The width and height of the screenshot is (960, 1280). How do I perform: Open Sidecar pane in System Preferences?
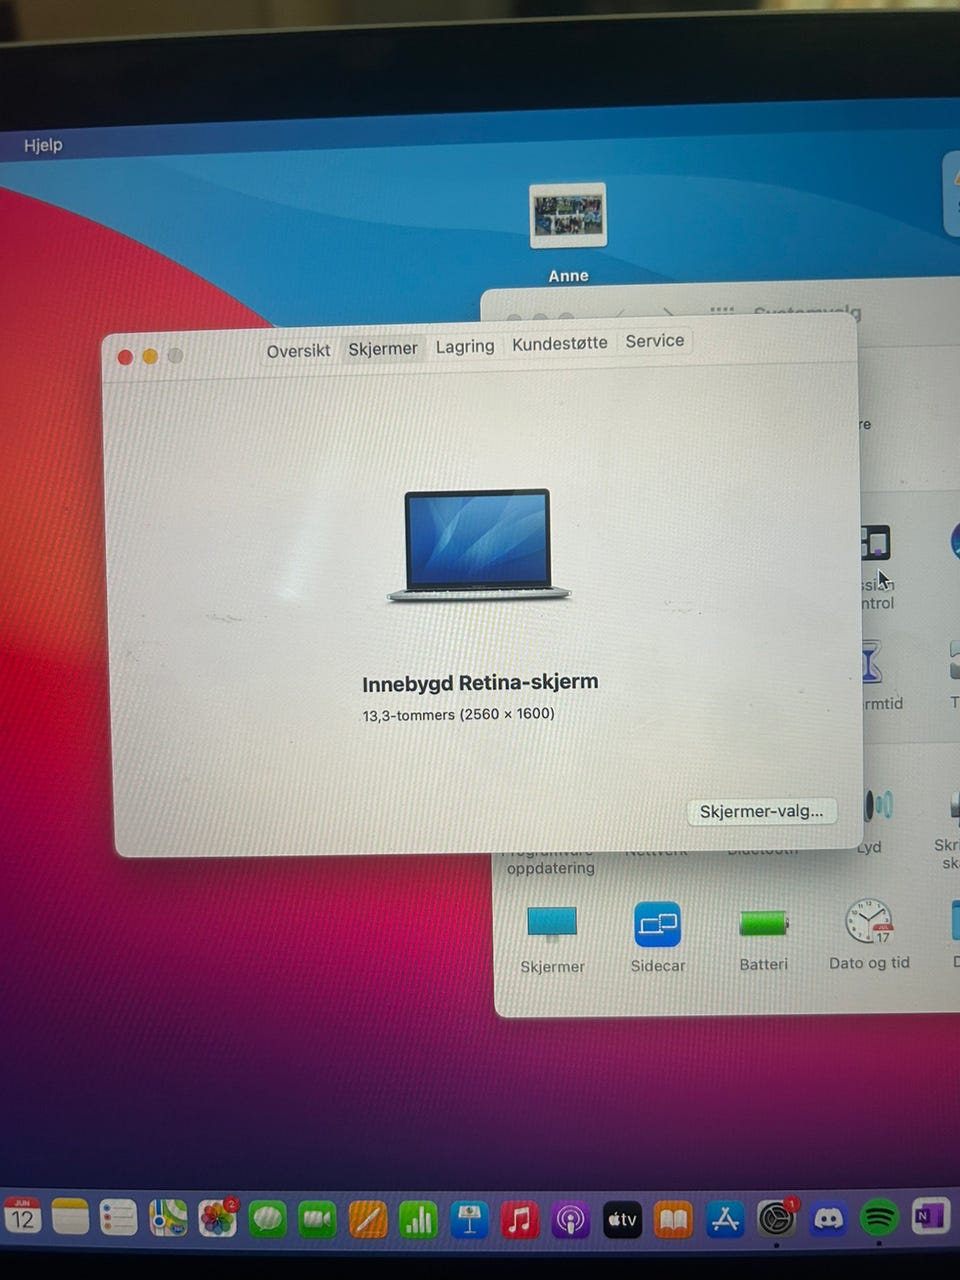(x=657, y=937)
